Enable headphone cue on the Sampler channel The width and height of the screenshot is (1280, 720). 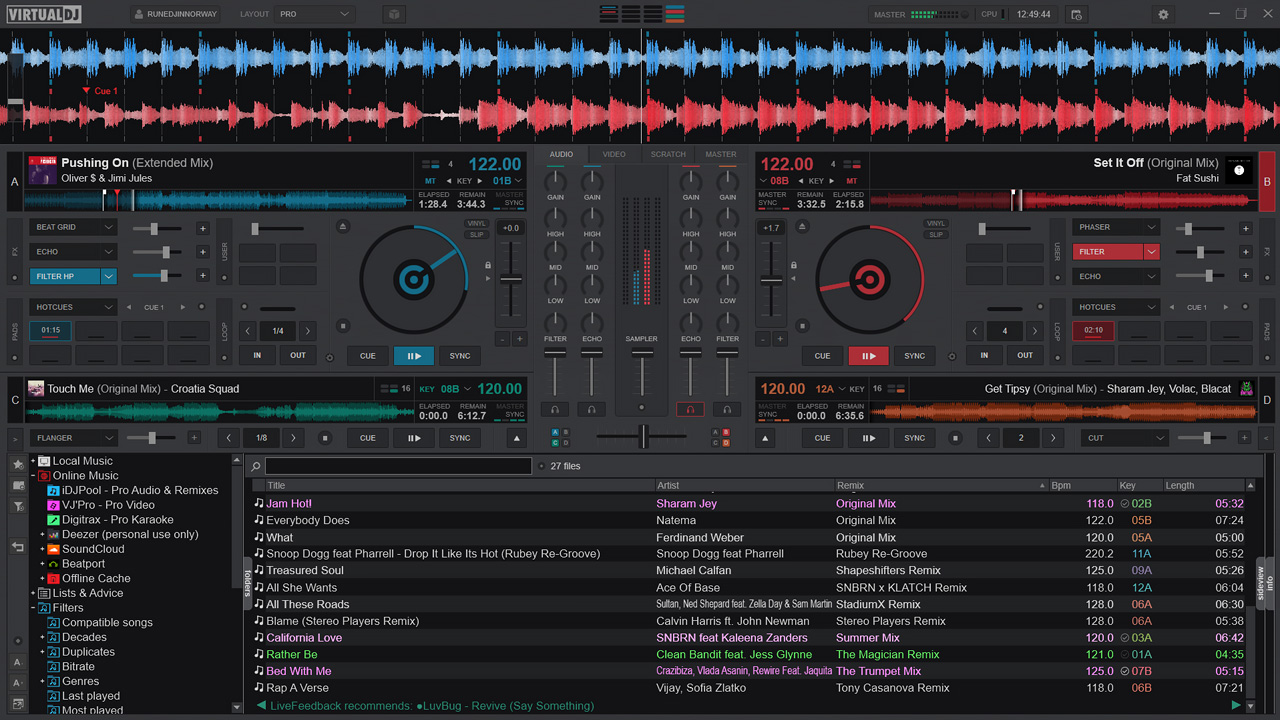(641, 407)
